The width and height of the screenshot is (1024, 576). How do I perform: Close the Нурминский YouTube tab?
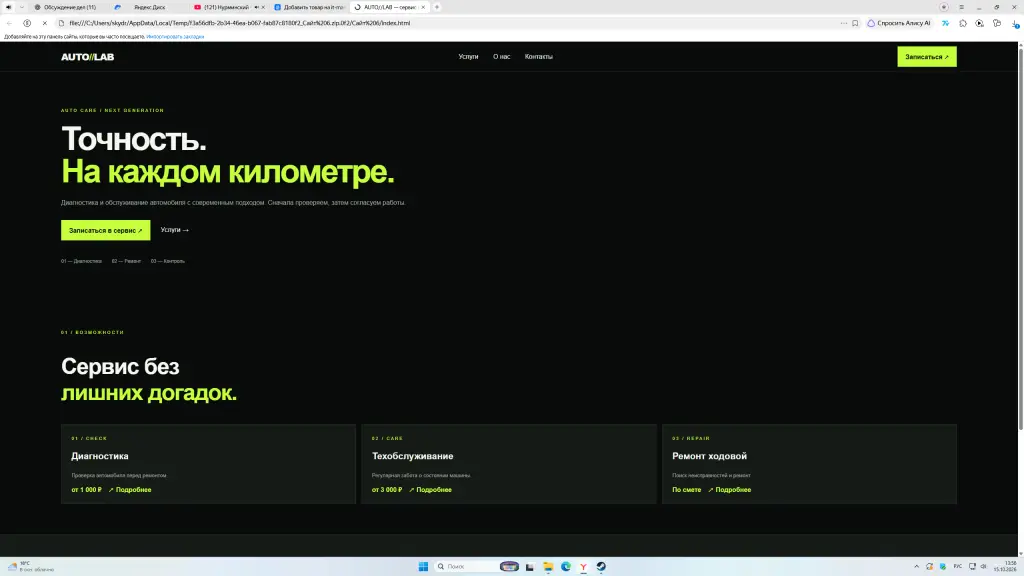click(x=263, y=7)
